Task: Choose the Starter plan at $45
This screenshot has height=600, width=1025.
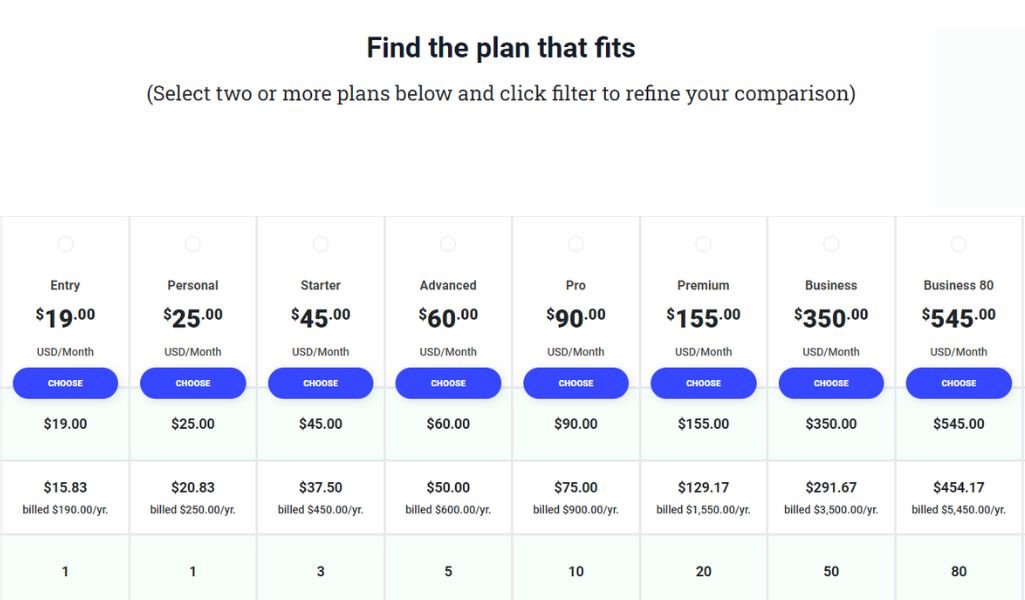Action: pyautogui.click(x=320, y=383)
